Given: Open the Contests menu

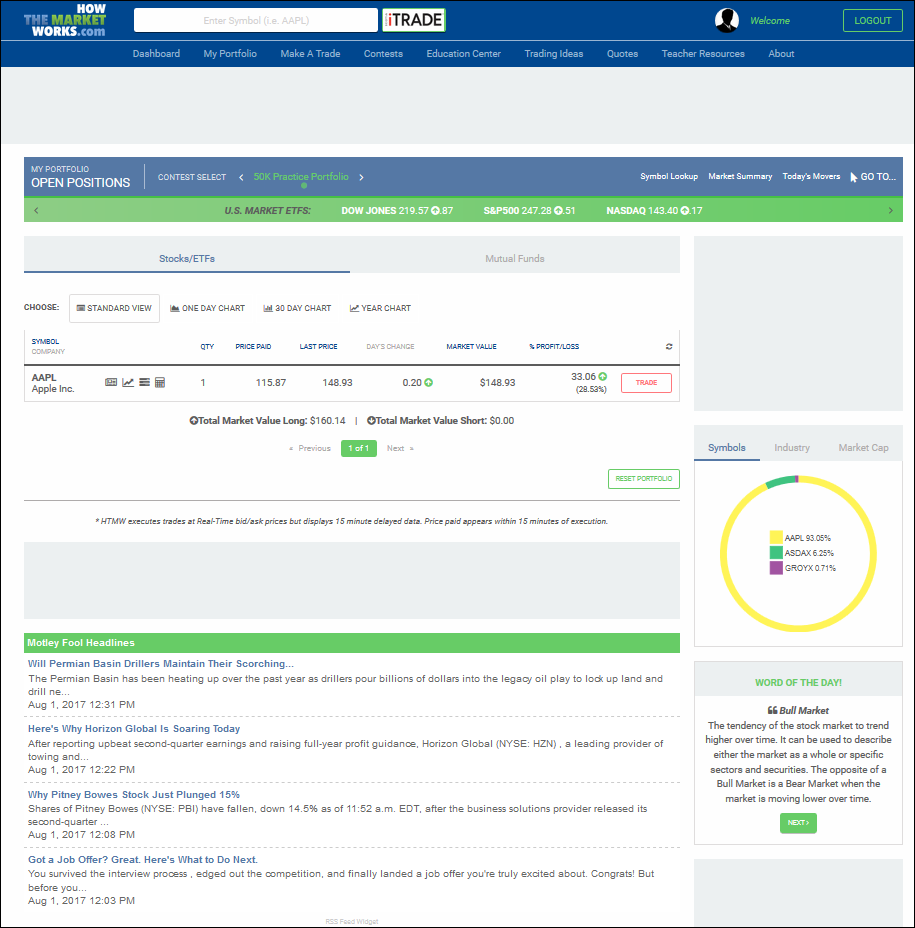Looking at the screenshot, I should pos(384,54).
